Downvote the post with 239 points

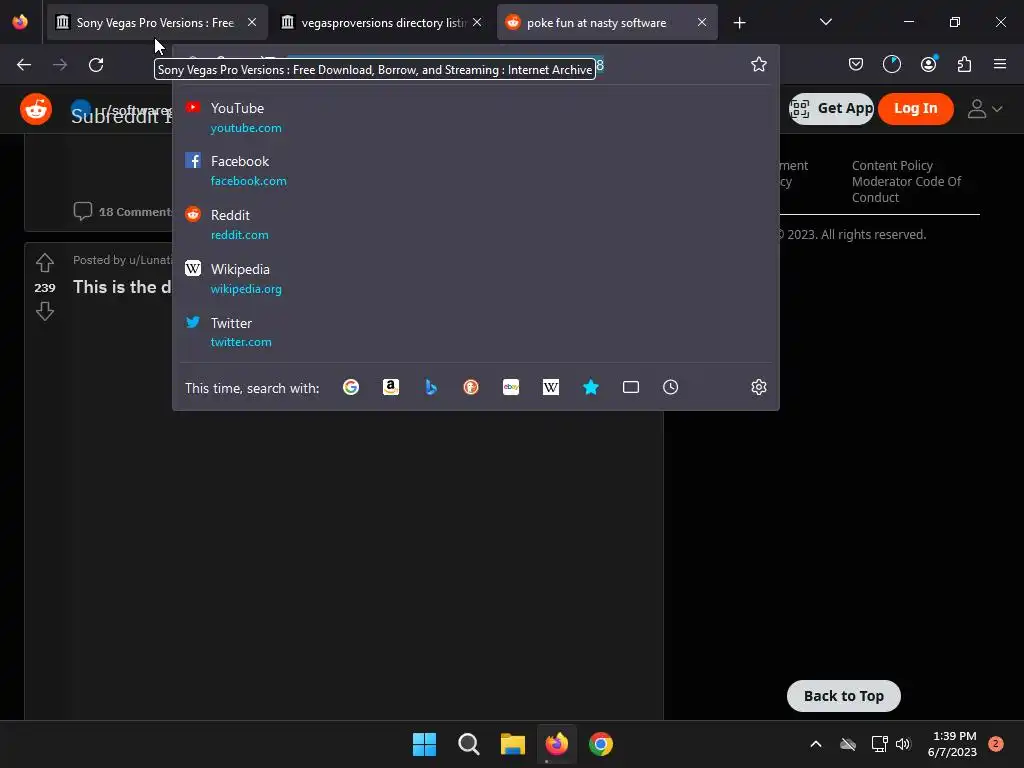click(44, 312)
